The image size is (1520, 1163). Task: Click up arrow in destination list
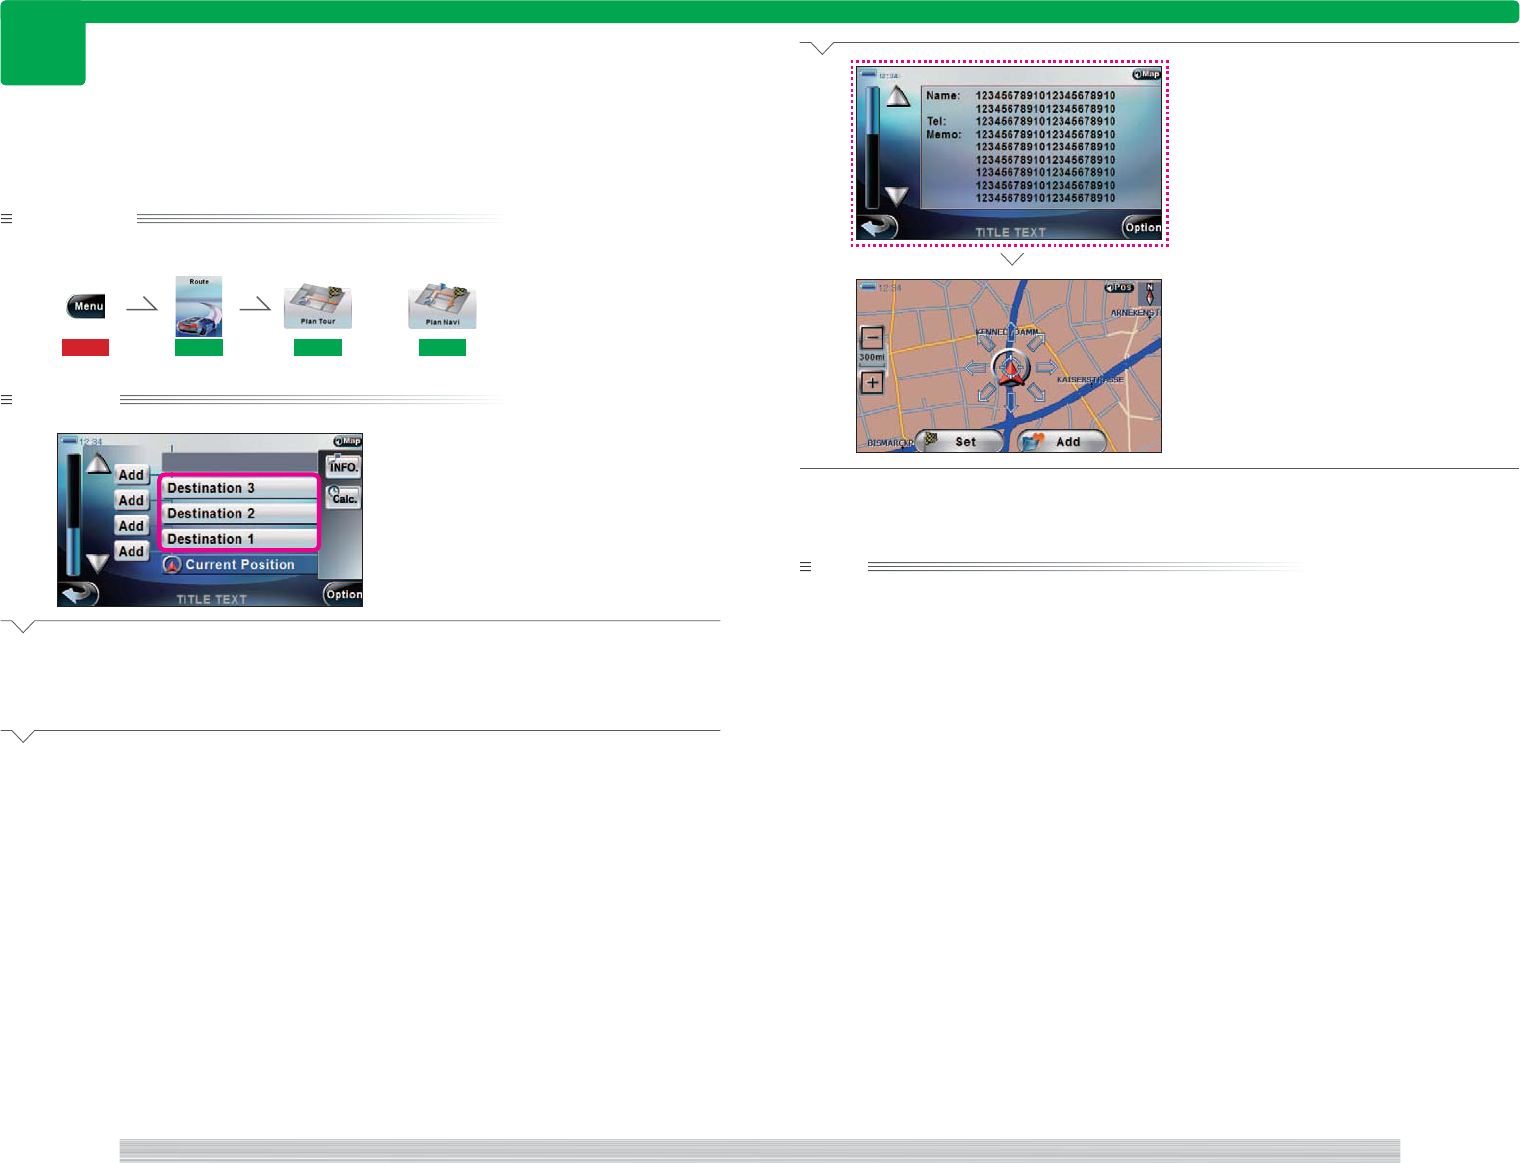97,464
